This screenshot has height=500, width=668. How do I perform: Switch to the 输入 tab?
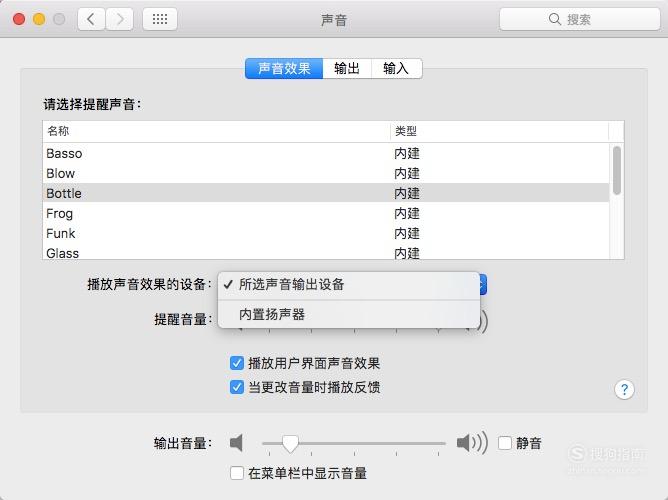[397, 69]
